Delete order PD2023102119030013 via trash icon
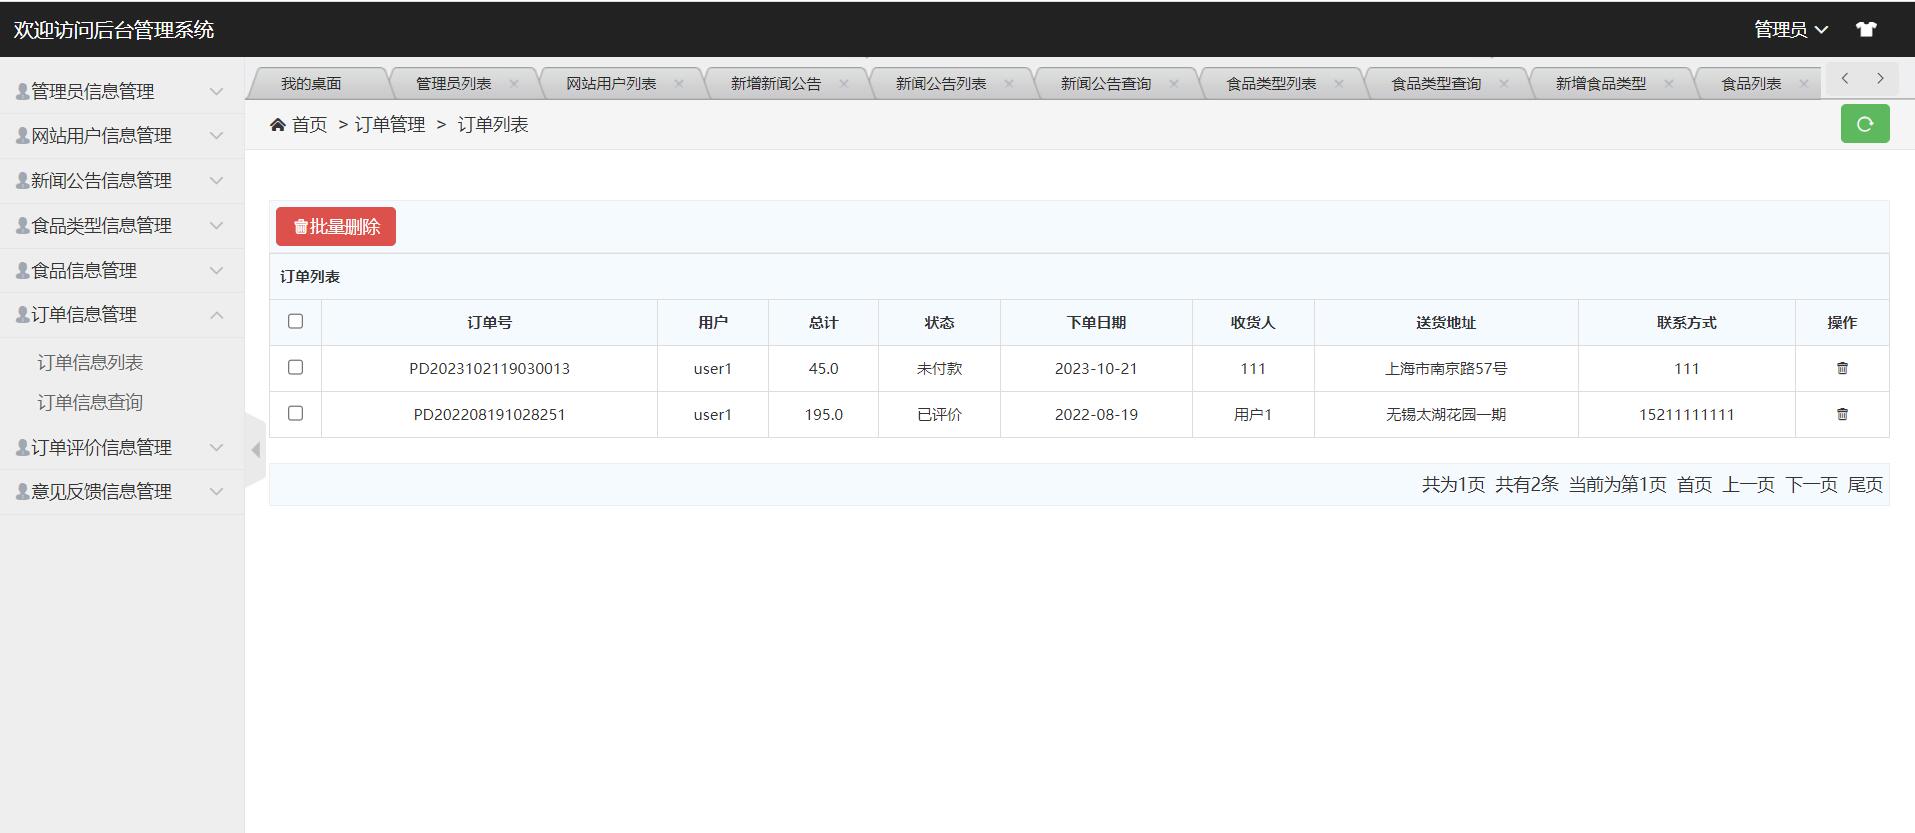 (1842, 368)
